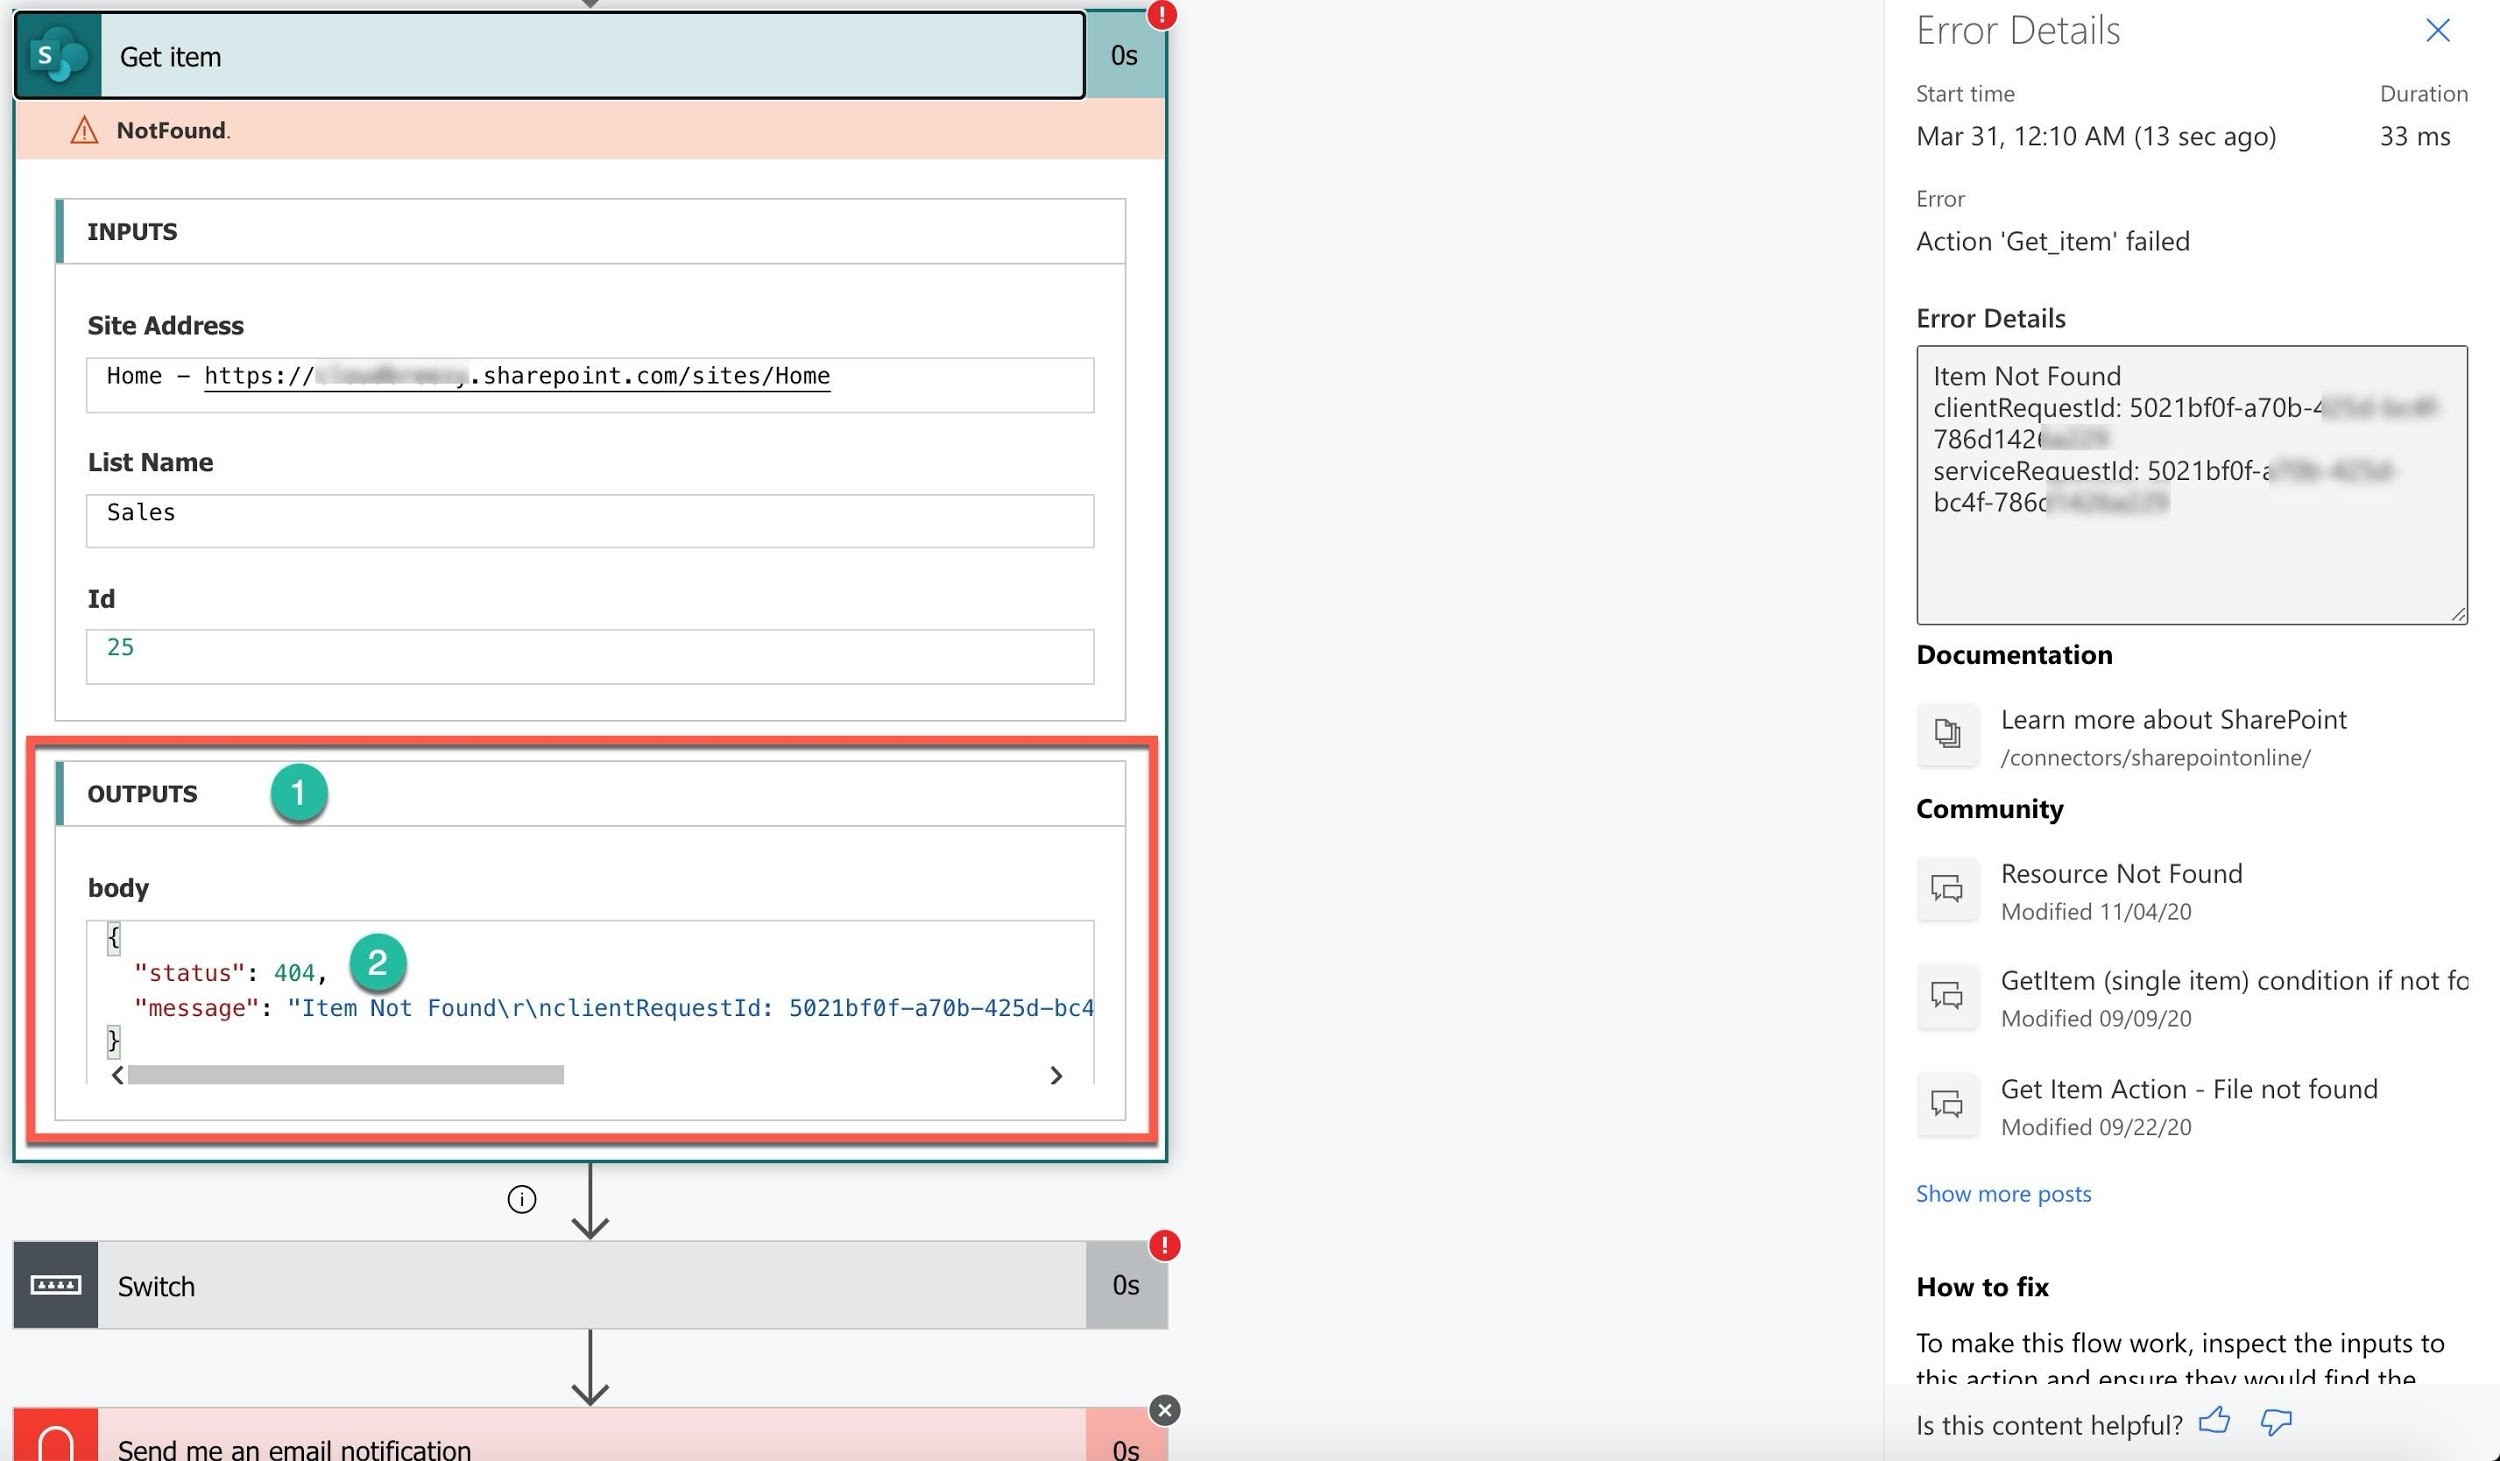This screenshot has width=2500, height=1461.
Task: Click the horizontal scrollbar thumb in body
Action: [x=346, y=1075]
